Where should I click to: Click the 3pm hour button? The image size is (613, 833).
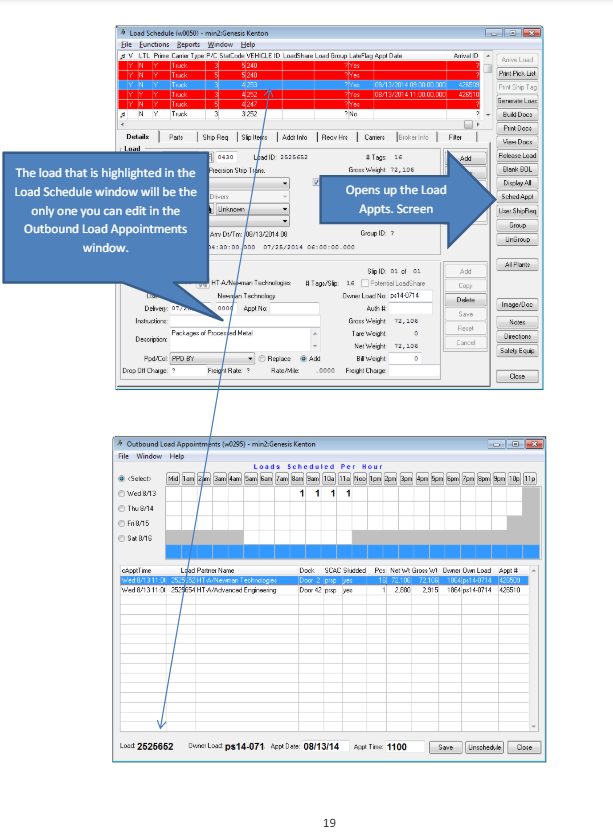click(x=406, y=479)
